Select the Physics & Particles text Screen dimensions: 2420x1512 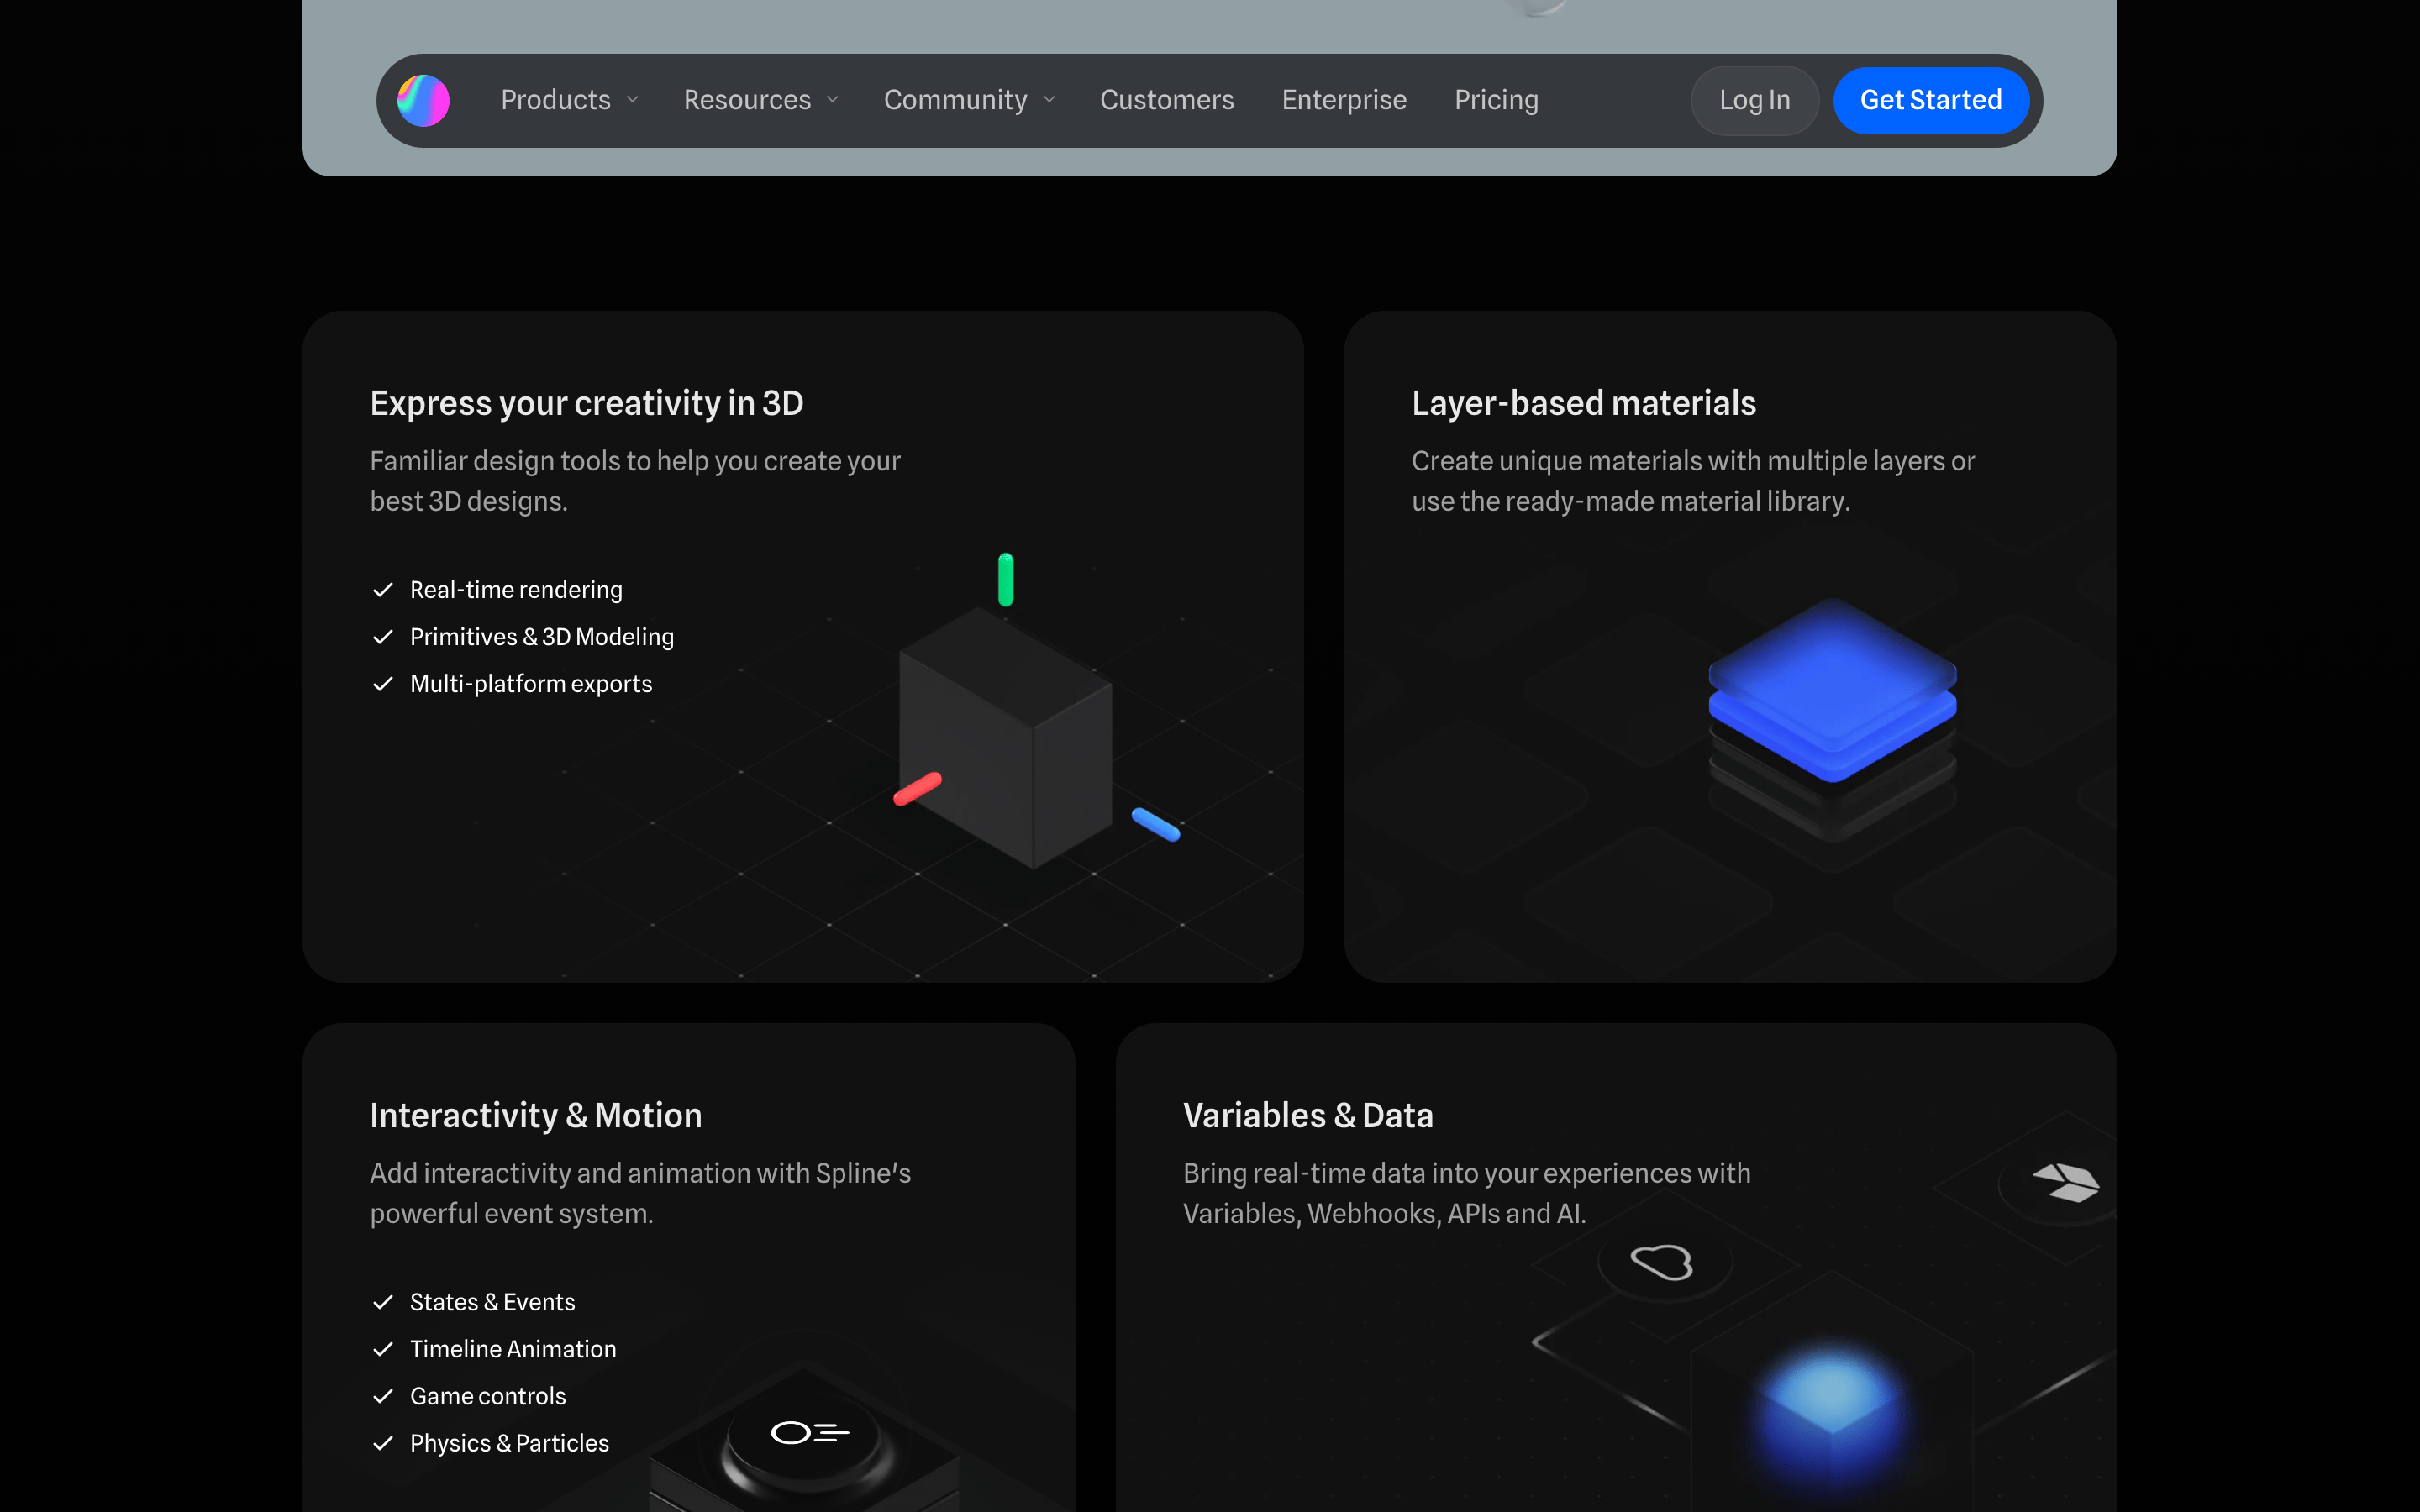(509, 1443)
